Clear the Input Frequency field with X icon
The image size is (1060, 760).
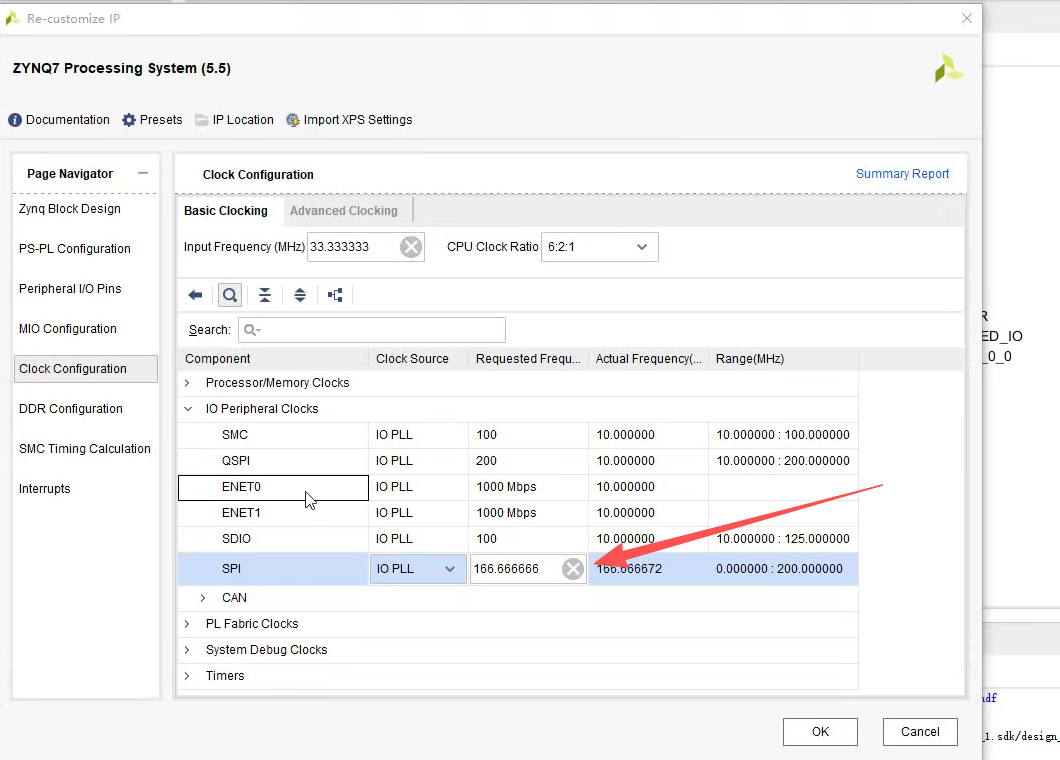[x=410, y=247]
